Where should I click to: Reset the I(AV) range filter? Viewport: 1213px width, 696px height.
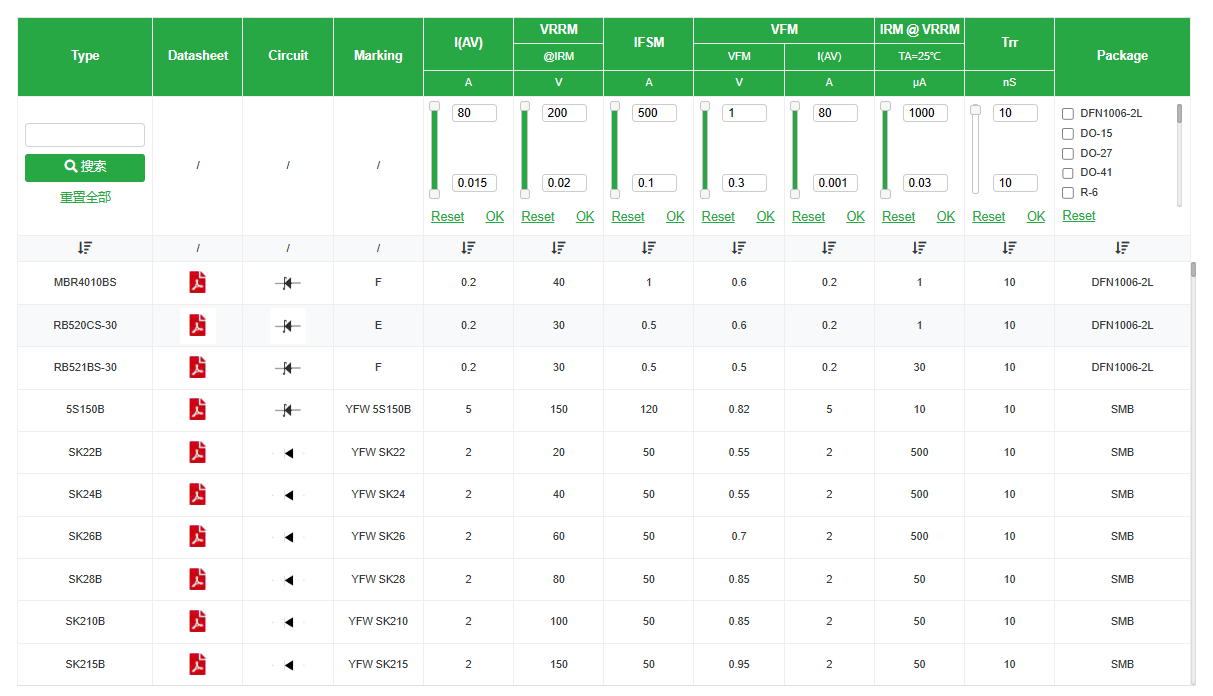point(447,217)
